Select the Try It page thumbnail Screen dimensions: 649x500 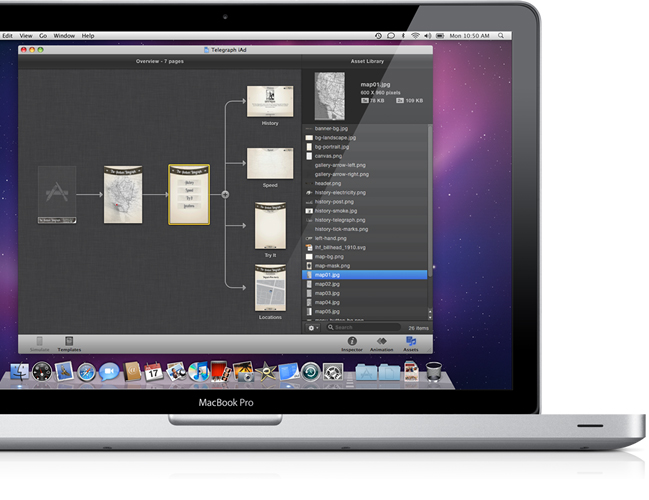coord(270,226)
